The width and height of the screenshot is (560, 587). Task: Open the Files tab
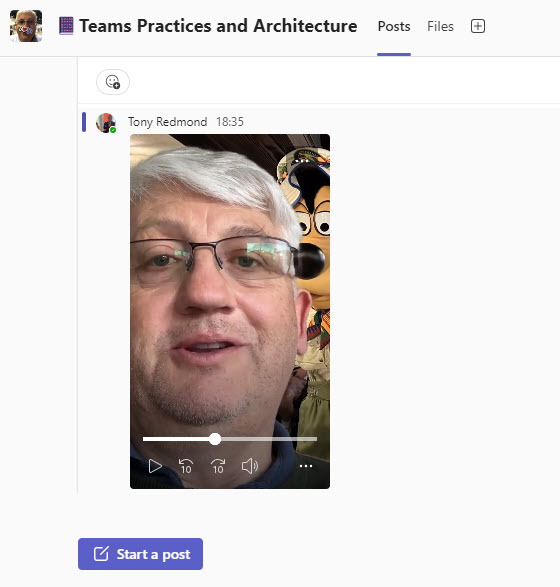pos(440,26)
